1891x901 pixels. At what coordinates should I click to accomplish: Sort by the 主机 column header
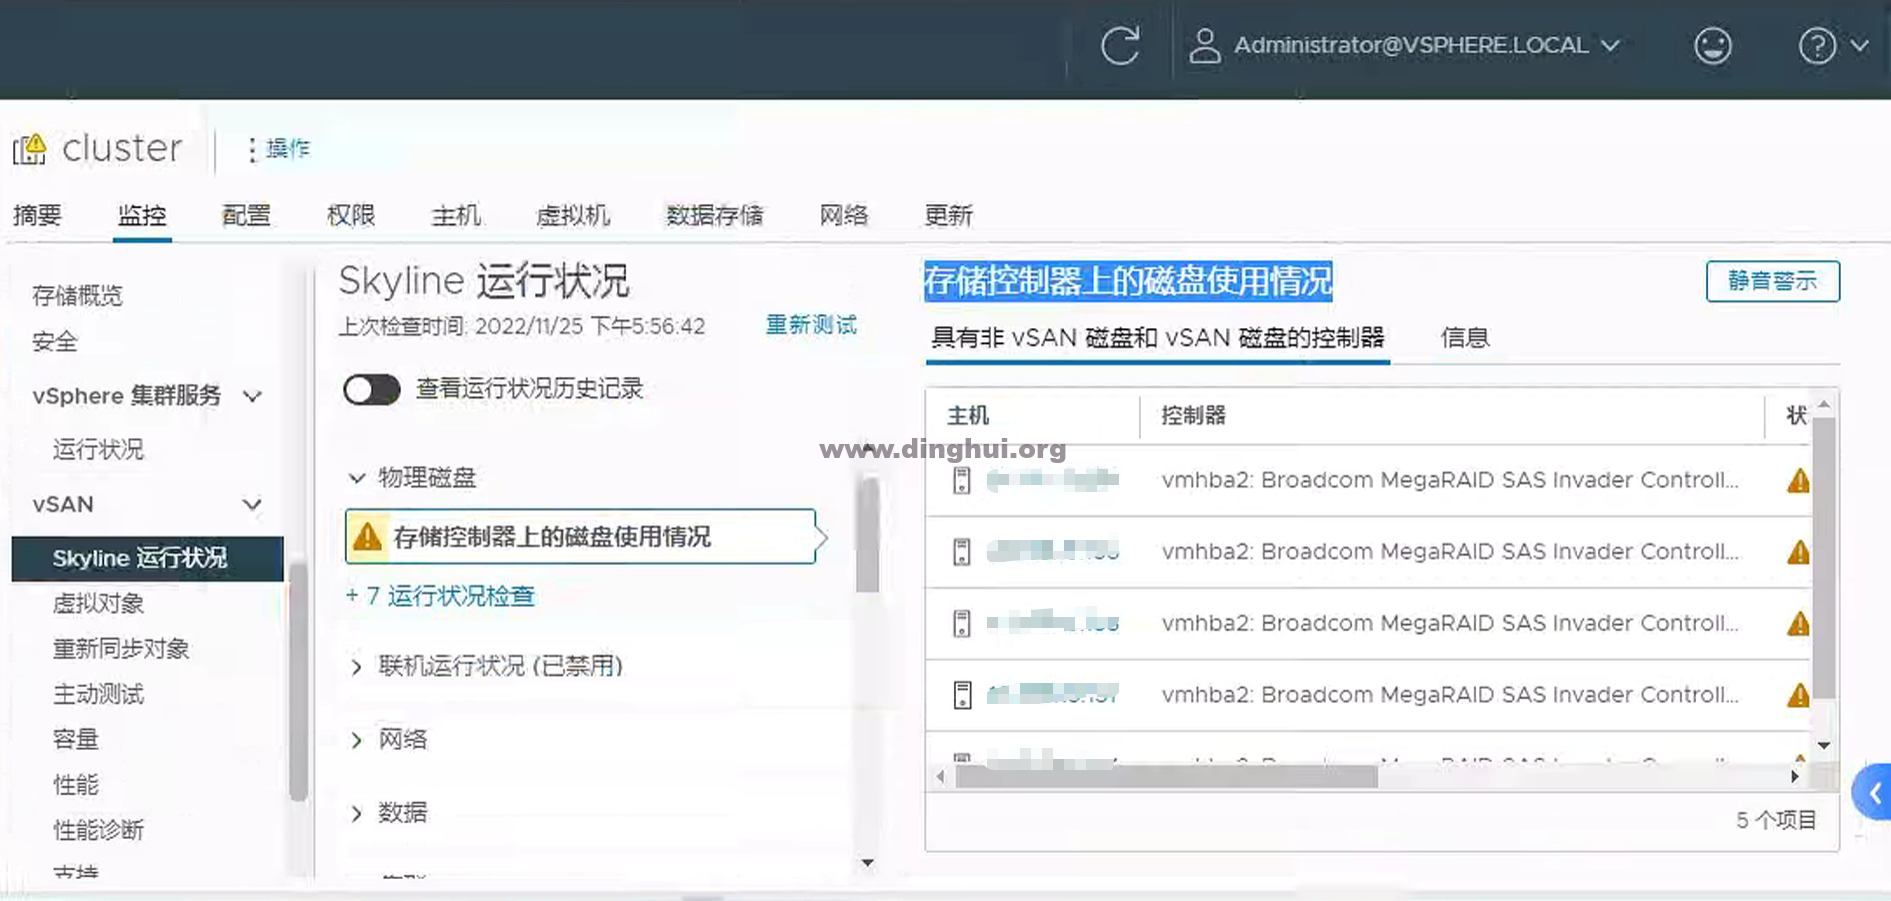point(968,416)
